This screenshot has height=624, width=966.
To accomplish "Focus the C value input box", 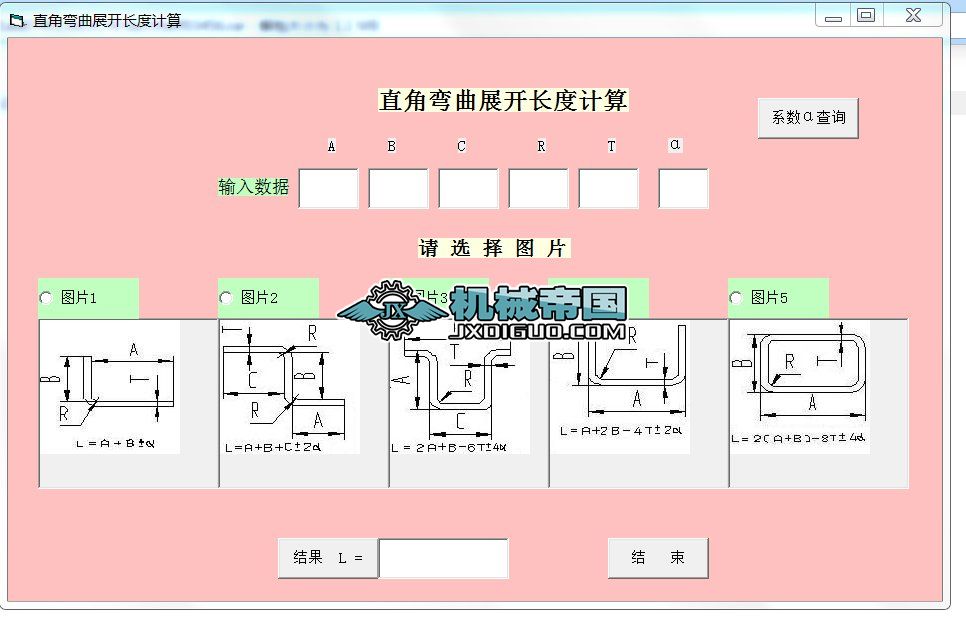I will tap(468, 188).
